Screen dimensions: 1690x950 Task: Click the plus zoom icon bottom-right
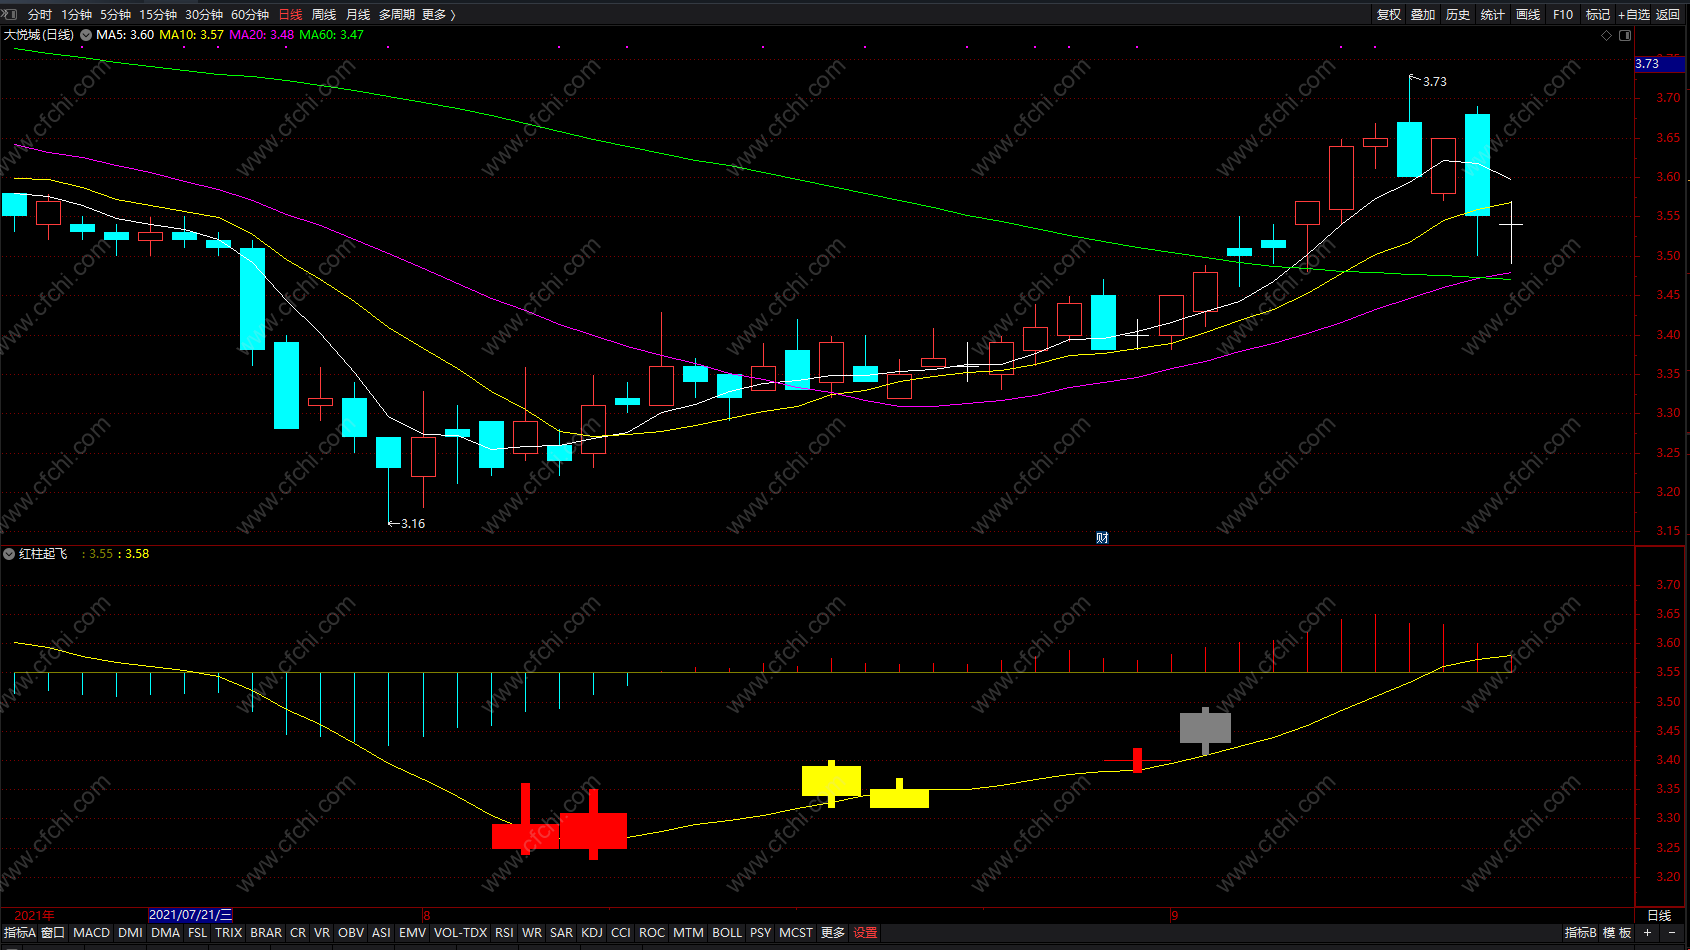click(x=1647, y=932)
